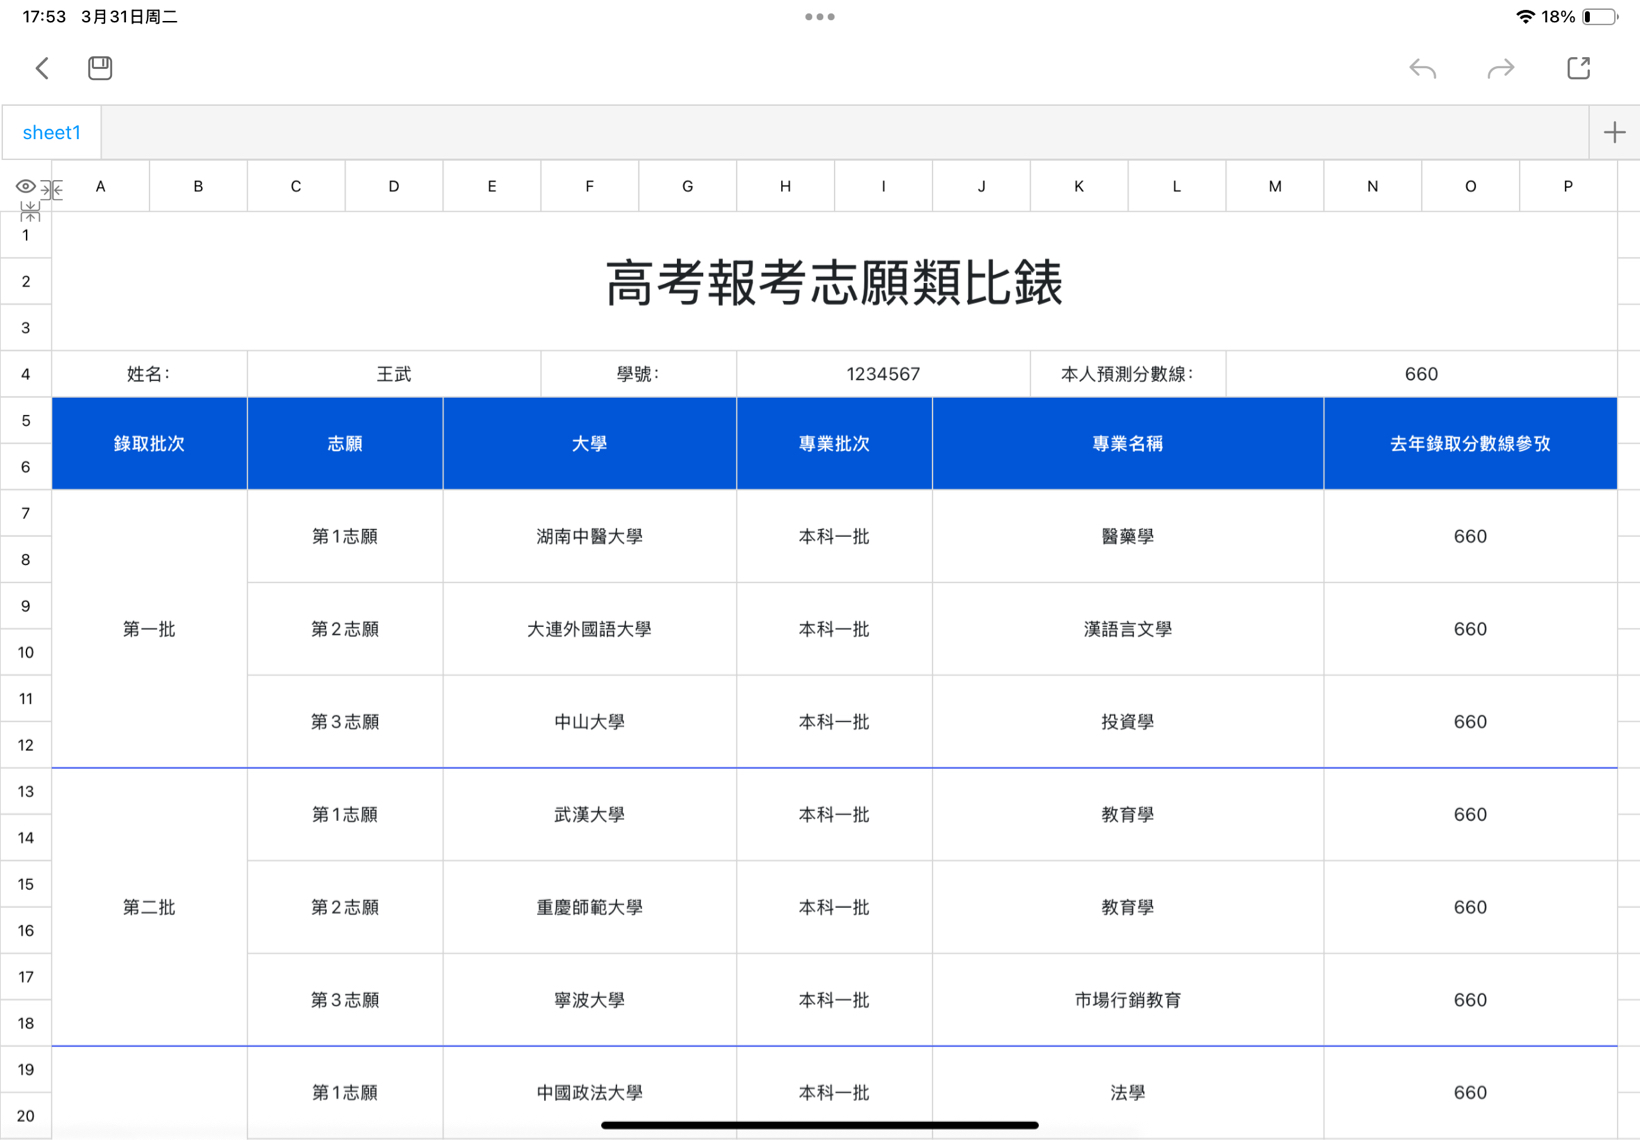The height and width of the screenshot is (1140, 1640).
Task: Select the 錄取批次 header cell
Action: (149, 444)
